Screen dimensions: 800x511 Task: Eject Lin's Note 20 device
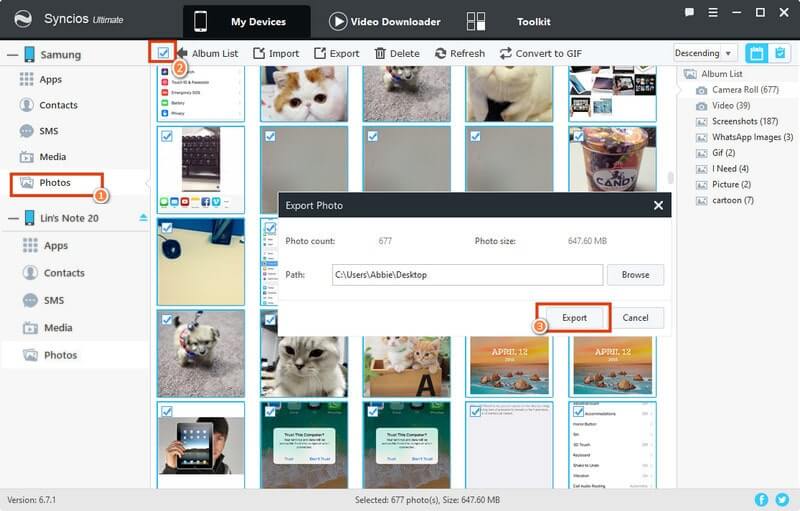coord(143,217)
